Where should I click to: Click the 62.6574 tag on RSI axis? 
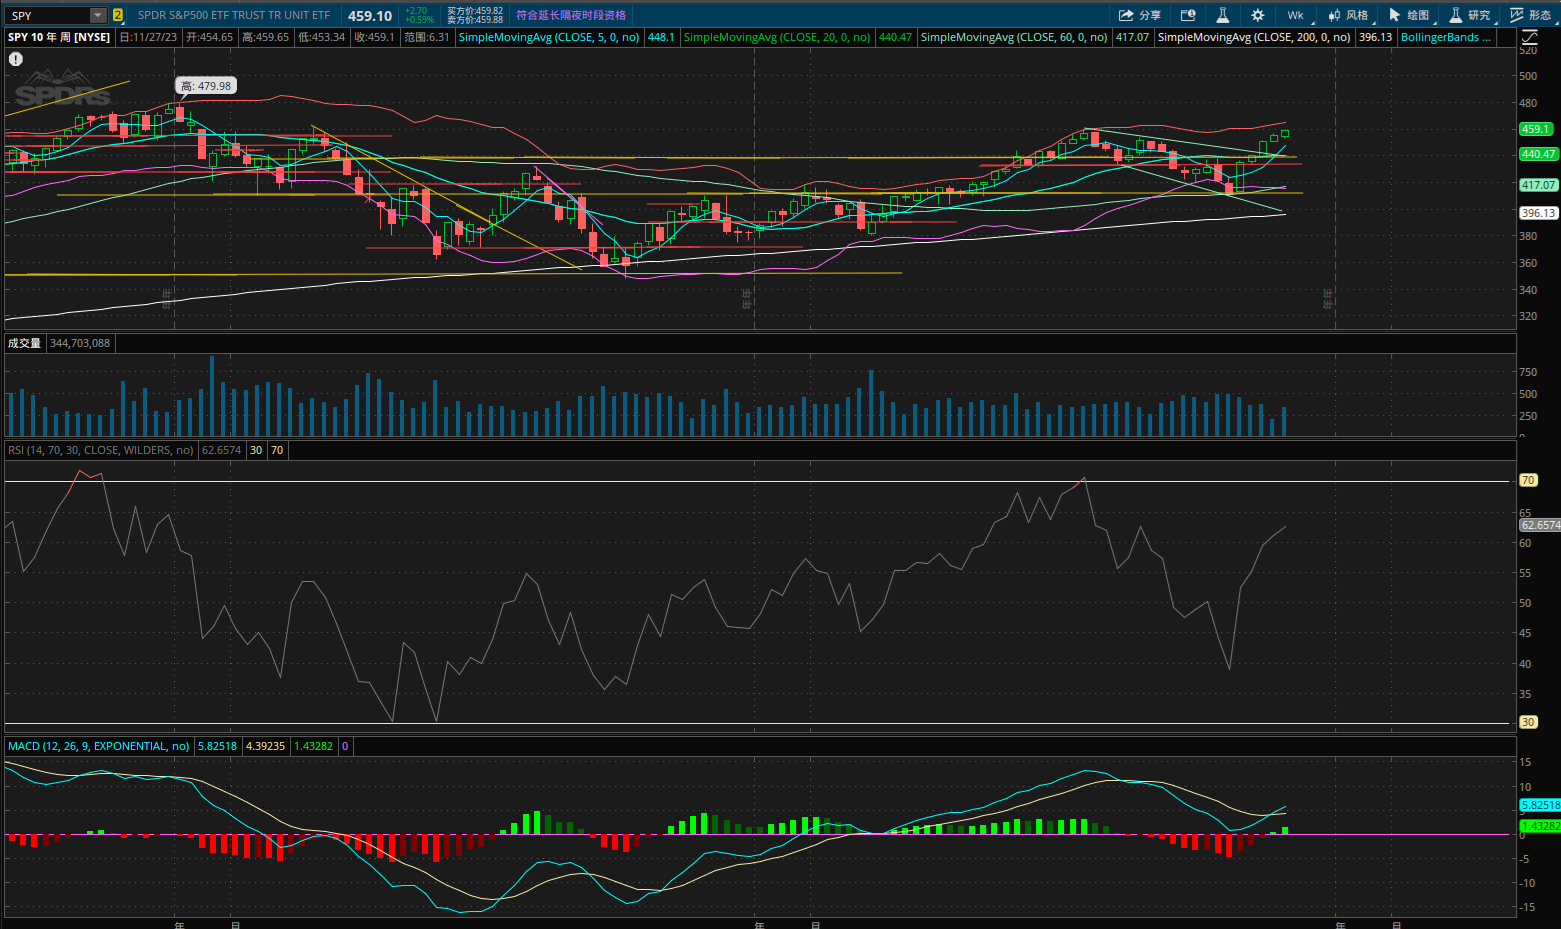[x=1540, y=525]
